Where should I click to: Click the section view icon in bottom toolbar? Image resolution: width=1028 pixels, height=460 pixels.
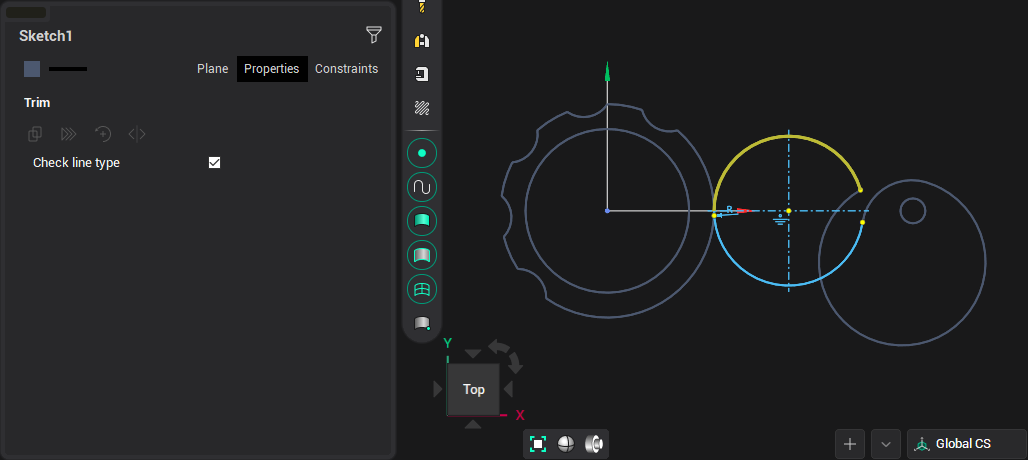(594, 444)
